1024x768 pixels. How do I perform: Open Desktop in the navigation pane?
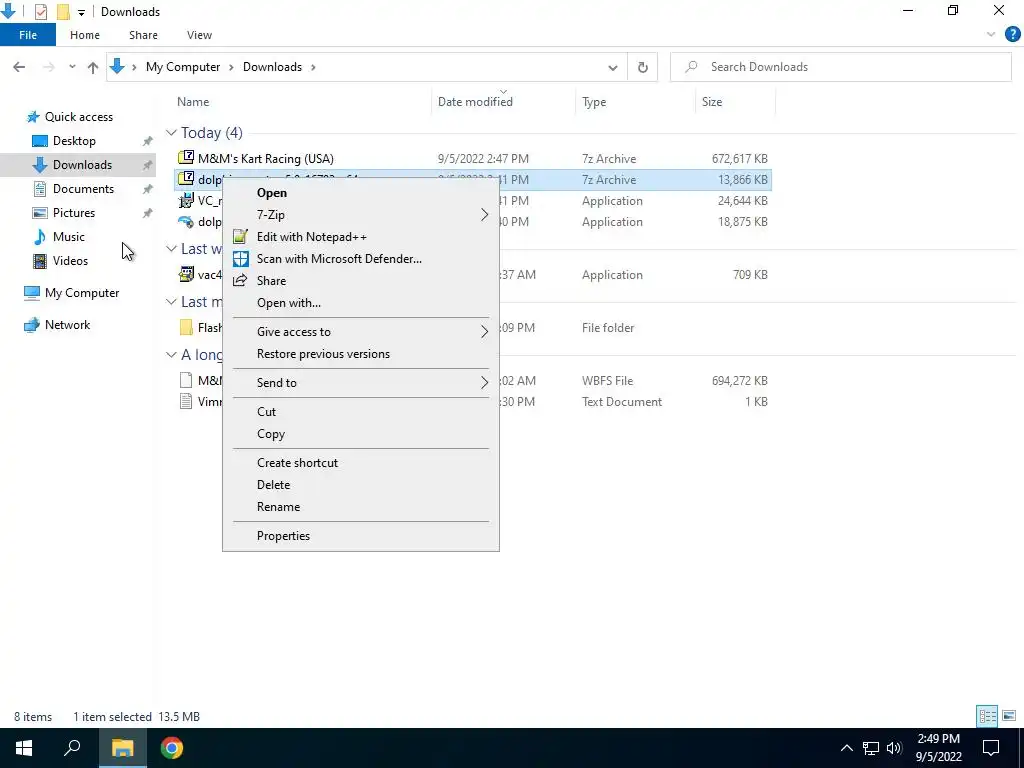[74, 141]
